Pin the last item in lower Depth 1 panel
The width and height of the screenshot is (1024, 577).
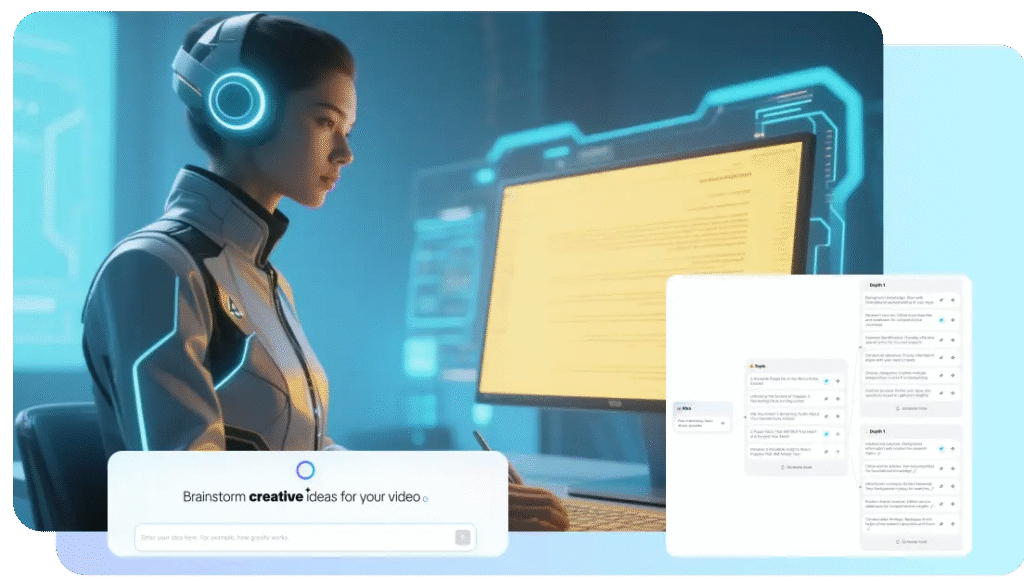[x=941, y=522]
